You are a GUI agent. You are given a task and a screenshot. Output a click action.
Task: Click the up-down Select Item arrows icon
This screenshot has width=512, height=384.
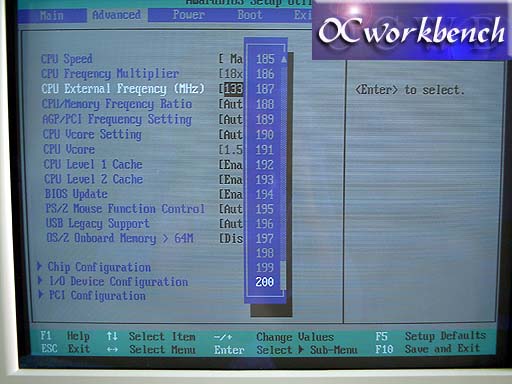tap(112, 336)
